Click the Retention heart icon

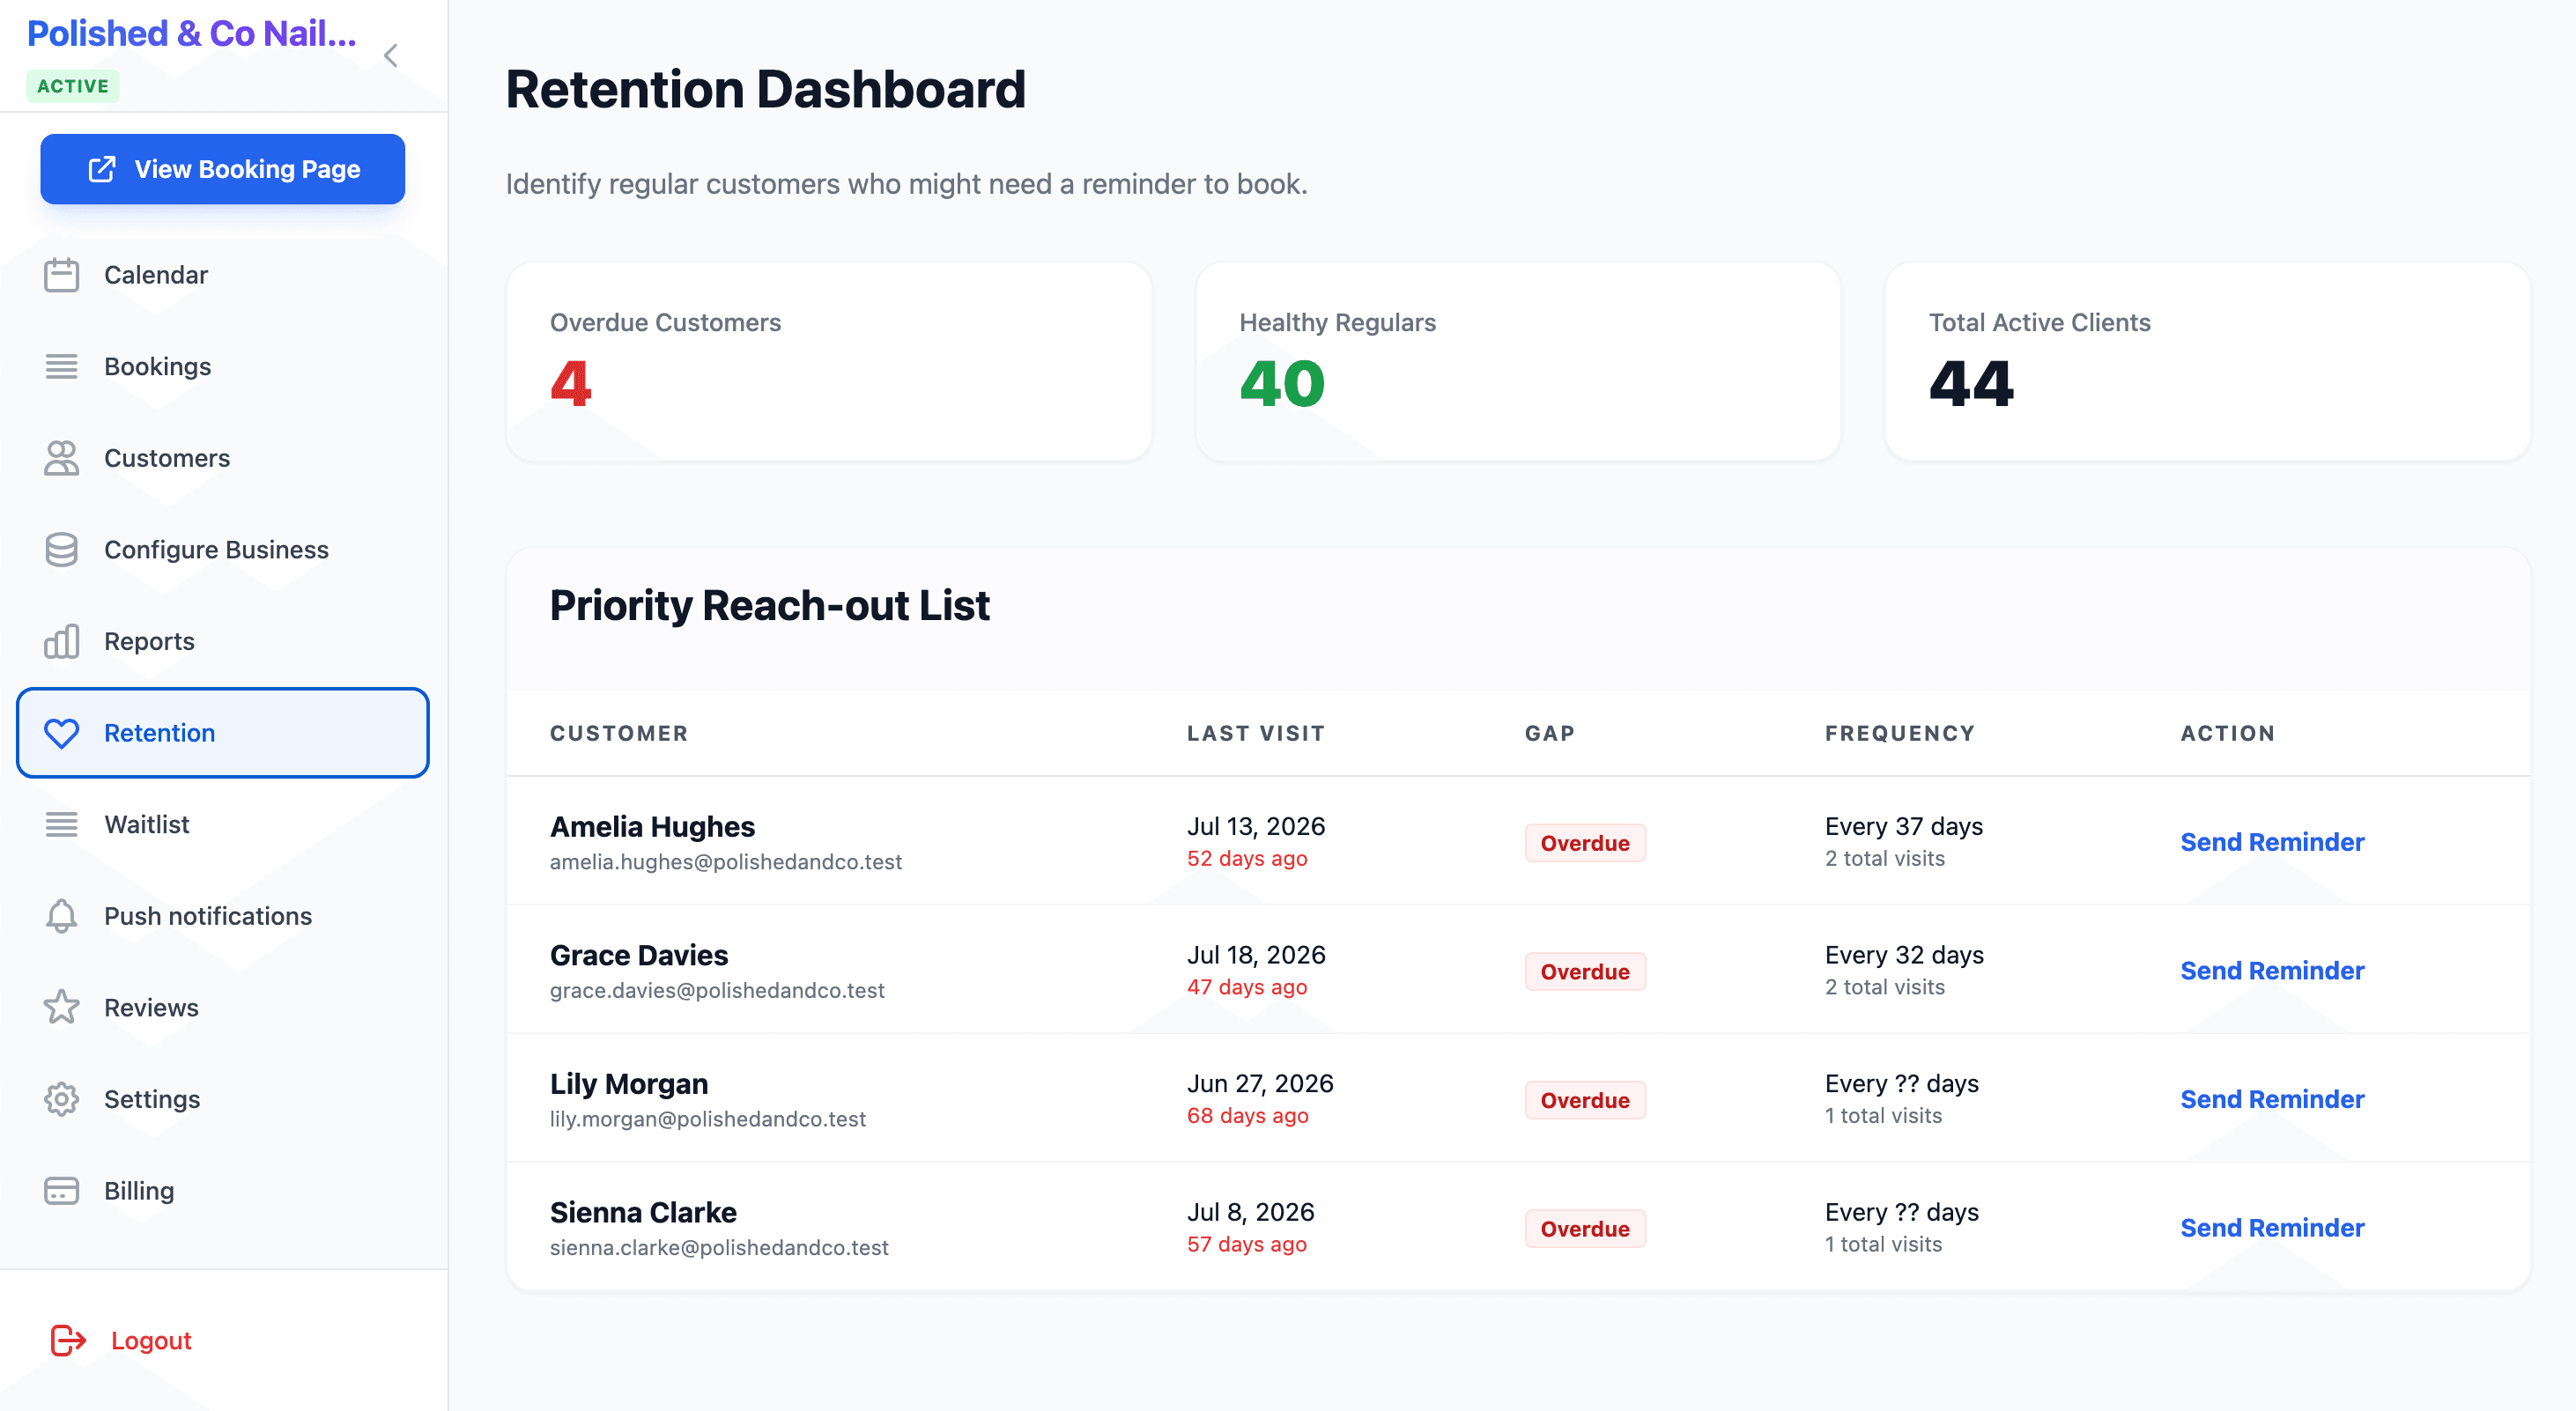point(61,733)
